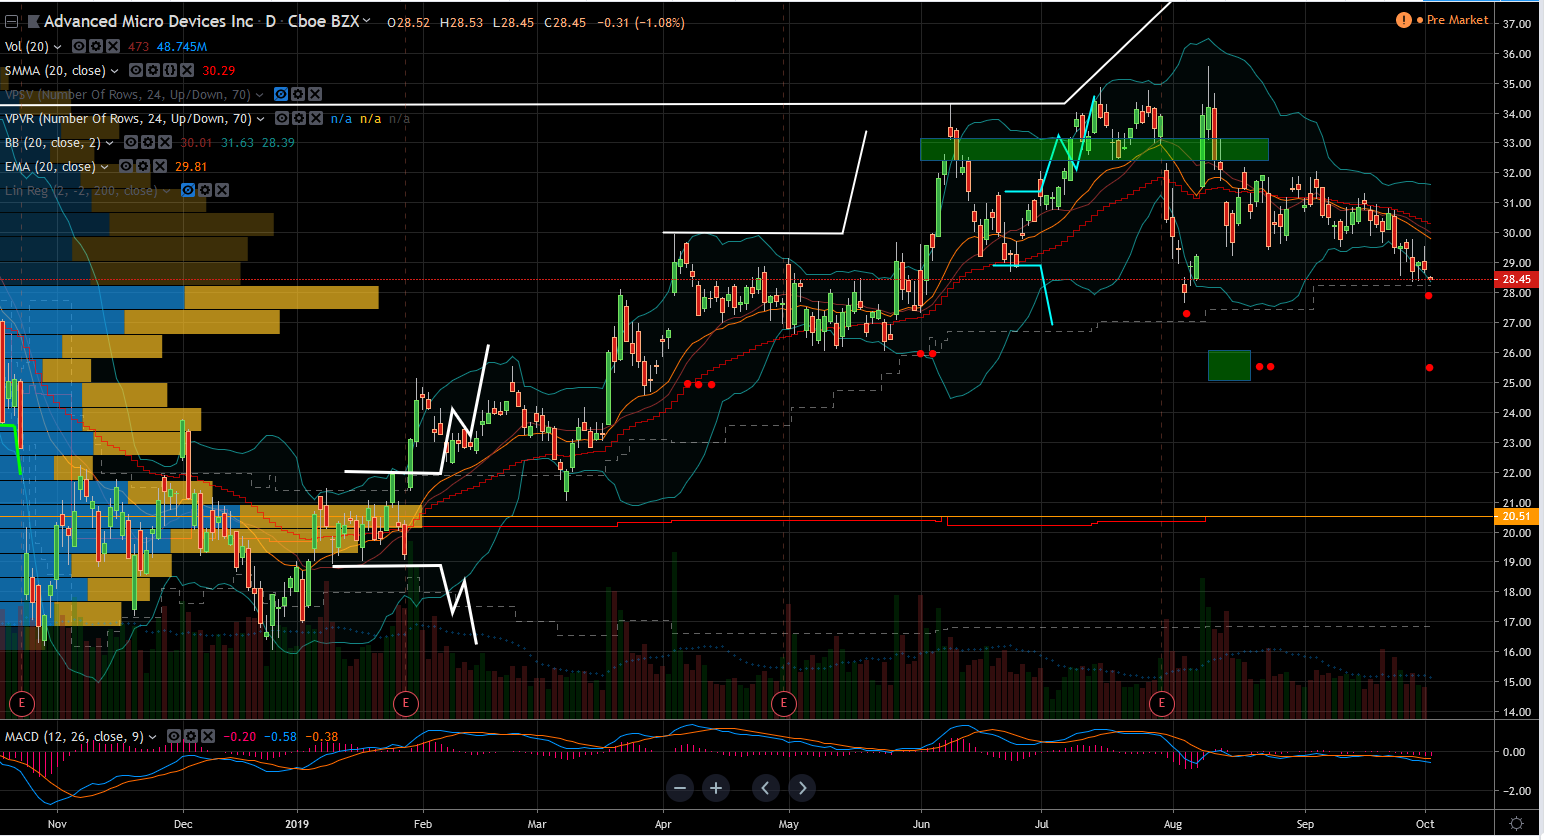View source code of SMMA indicator
Screen dimensions: 1544x840
pyautogui.click(x=170, y=71)
